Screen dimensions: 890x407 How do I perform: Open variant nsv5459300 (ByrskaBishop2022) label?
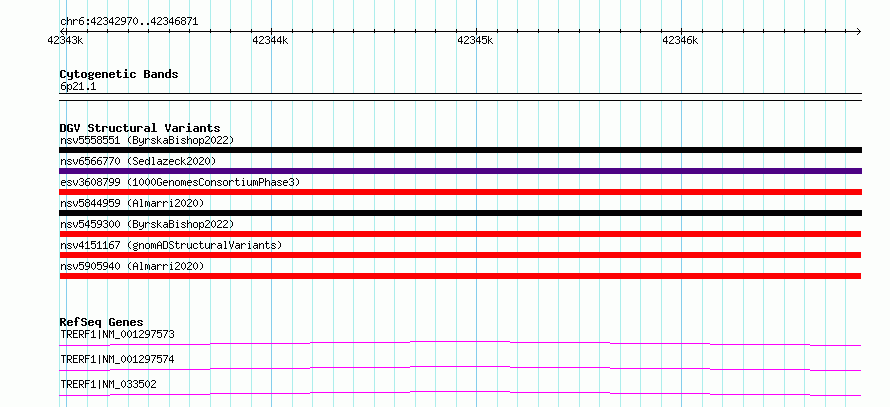147,224
